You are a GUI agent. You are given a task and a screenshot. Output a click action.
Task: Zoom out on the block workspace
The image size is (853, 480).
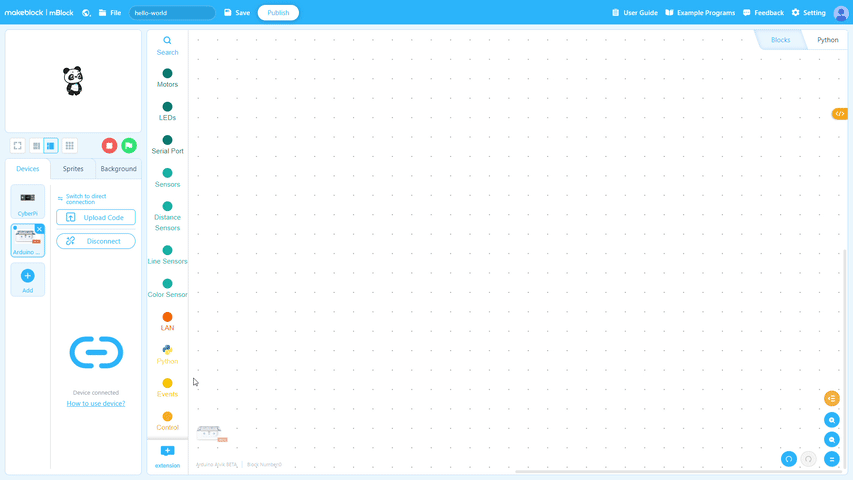tap(832, 440)
